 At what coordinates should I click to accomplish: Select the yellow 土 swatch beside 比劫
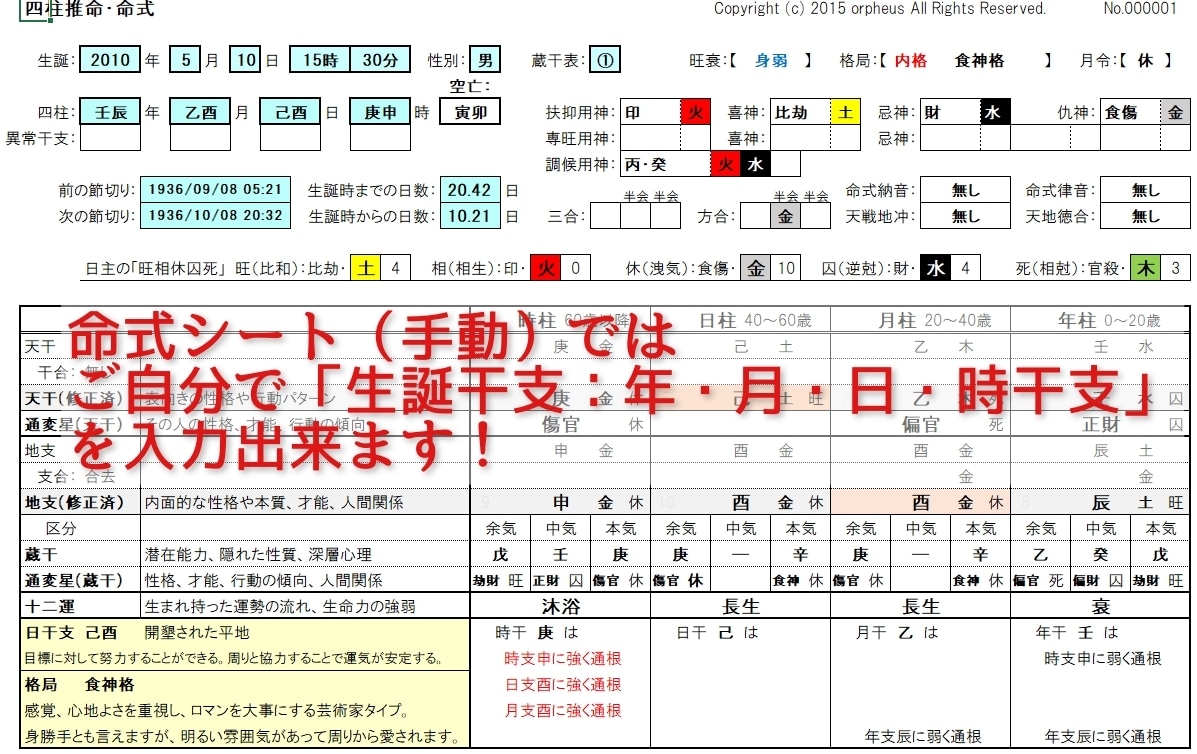pos(845,112)
